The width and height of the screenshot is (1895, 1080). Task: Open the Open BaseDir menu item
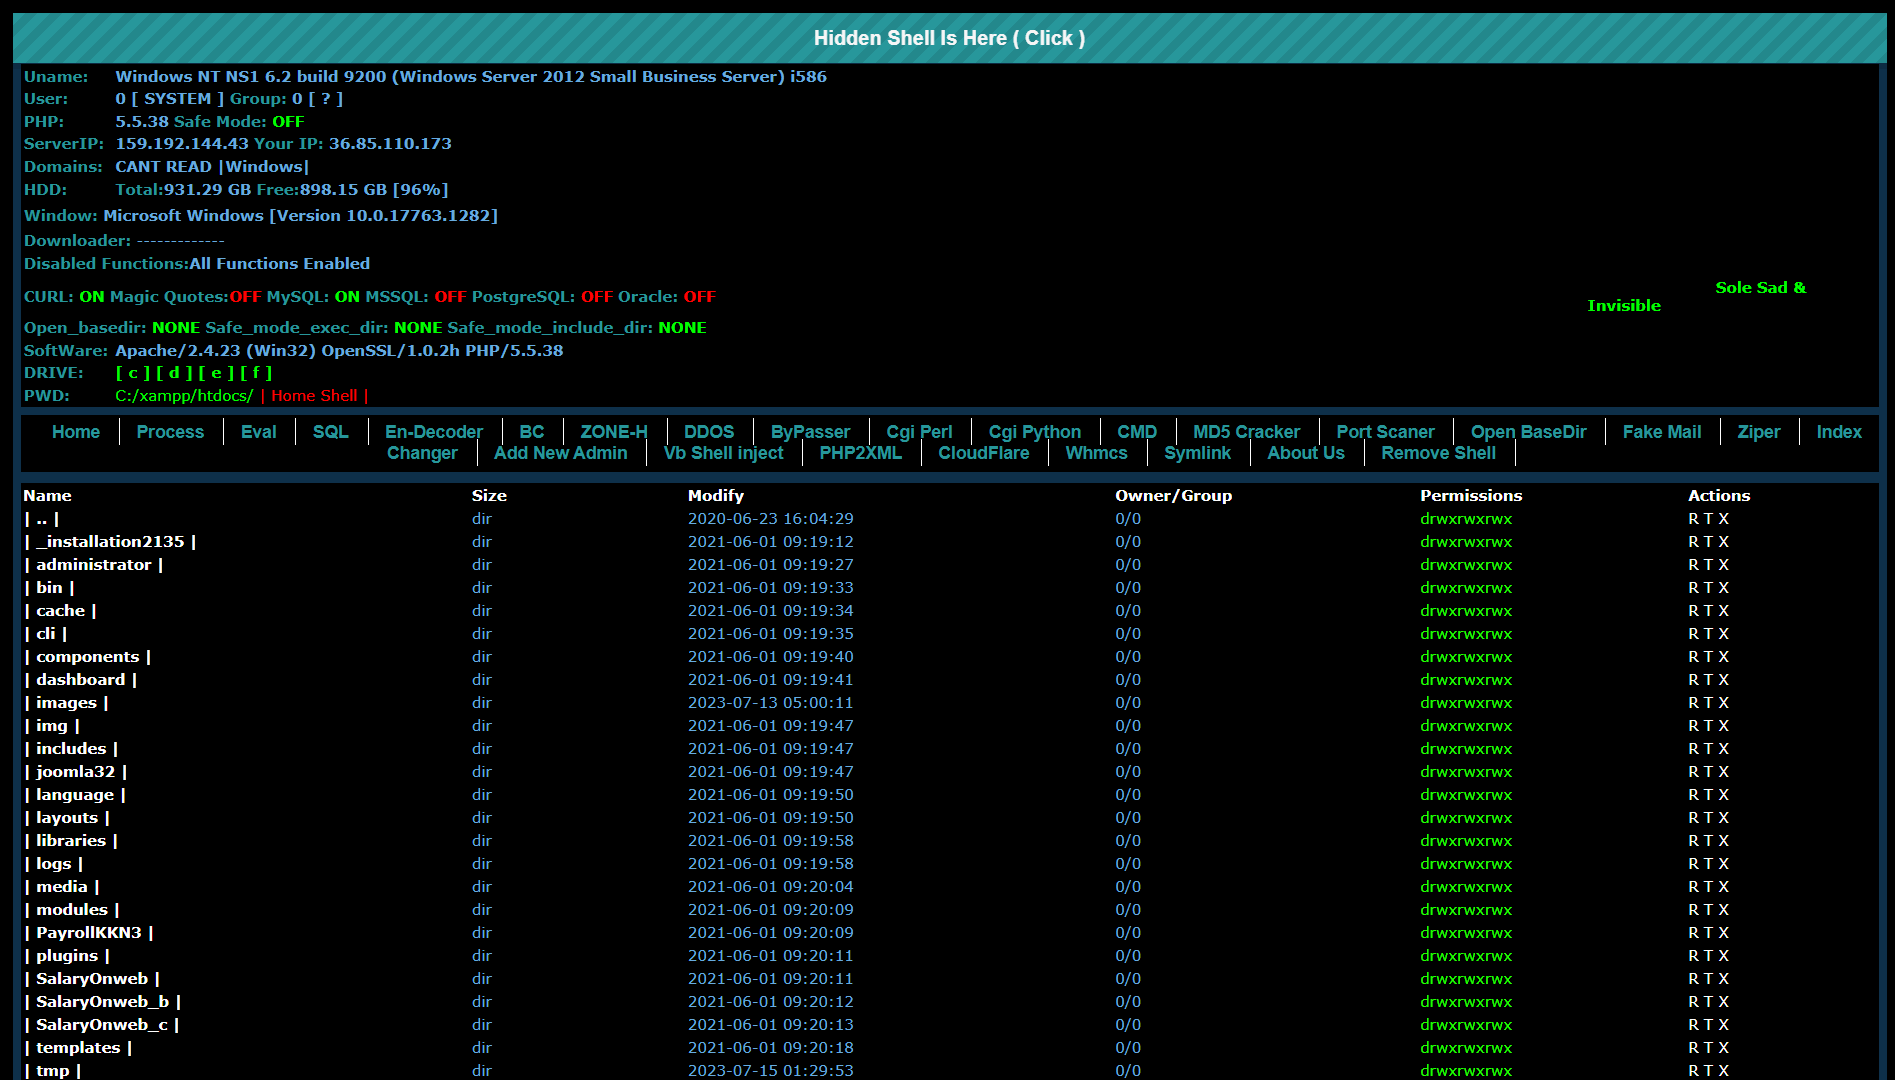point(1529,432)
